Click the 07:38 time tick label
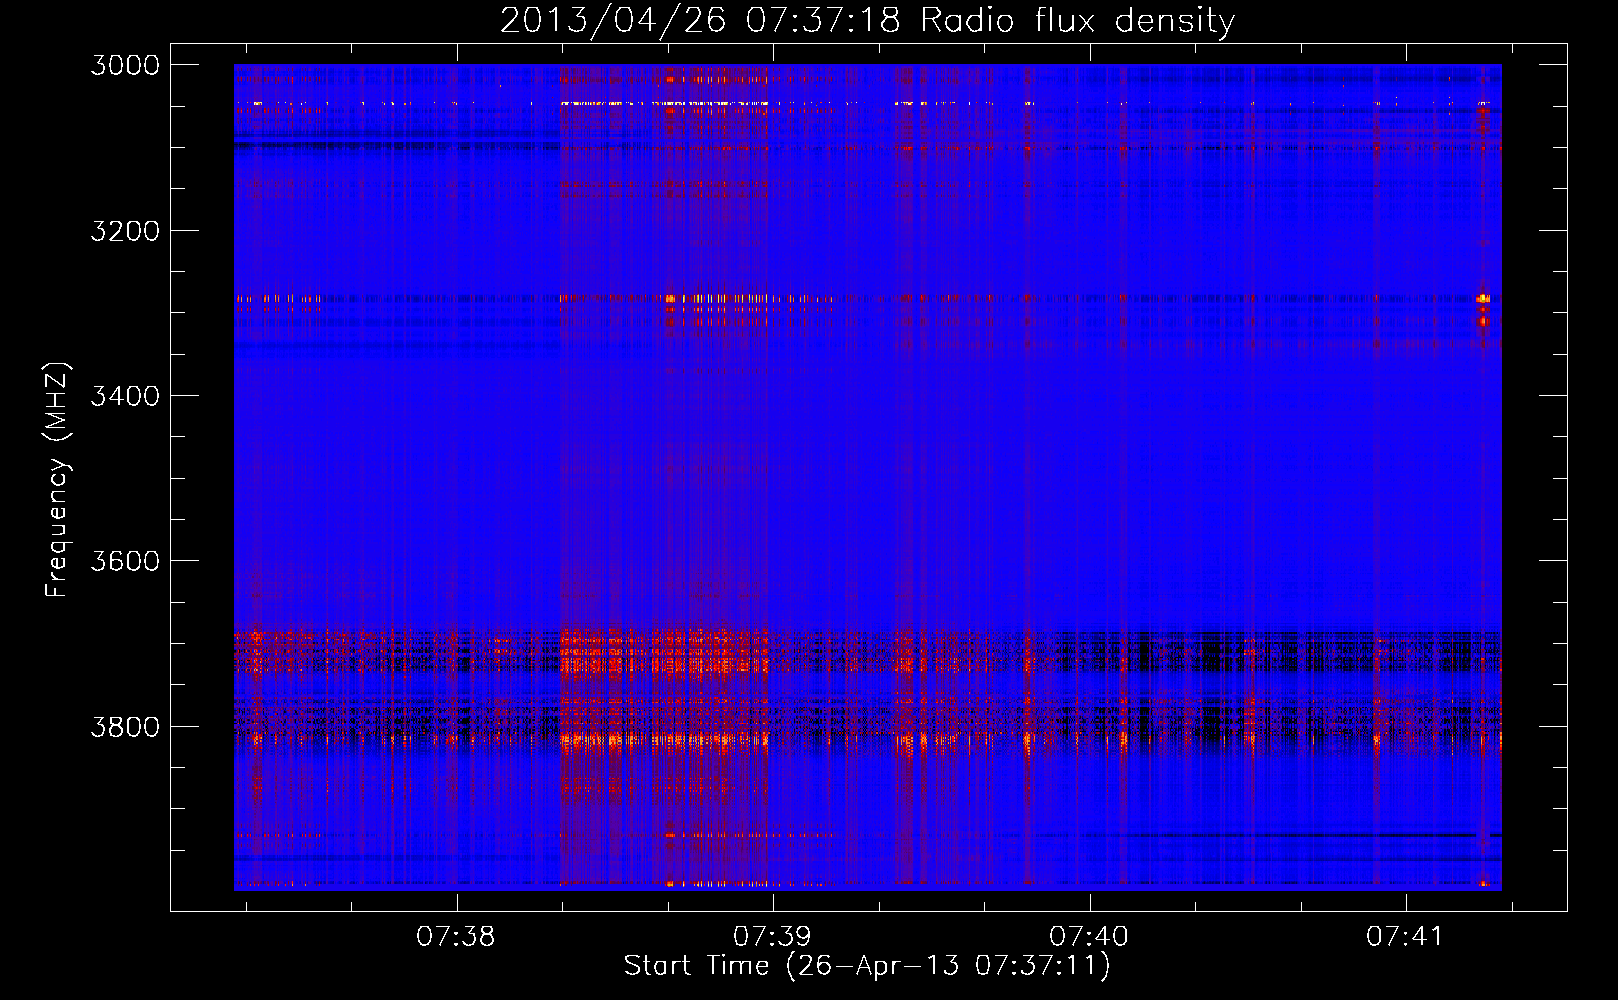Image resolution: width=1618 pixels, height=1000 pixels. (x=456, y=936)
